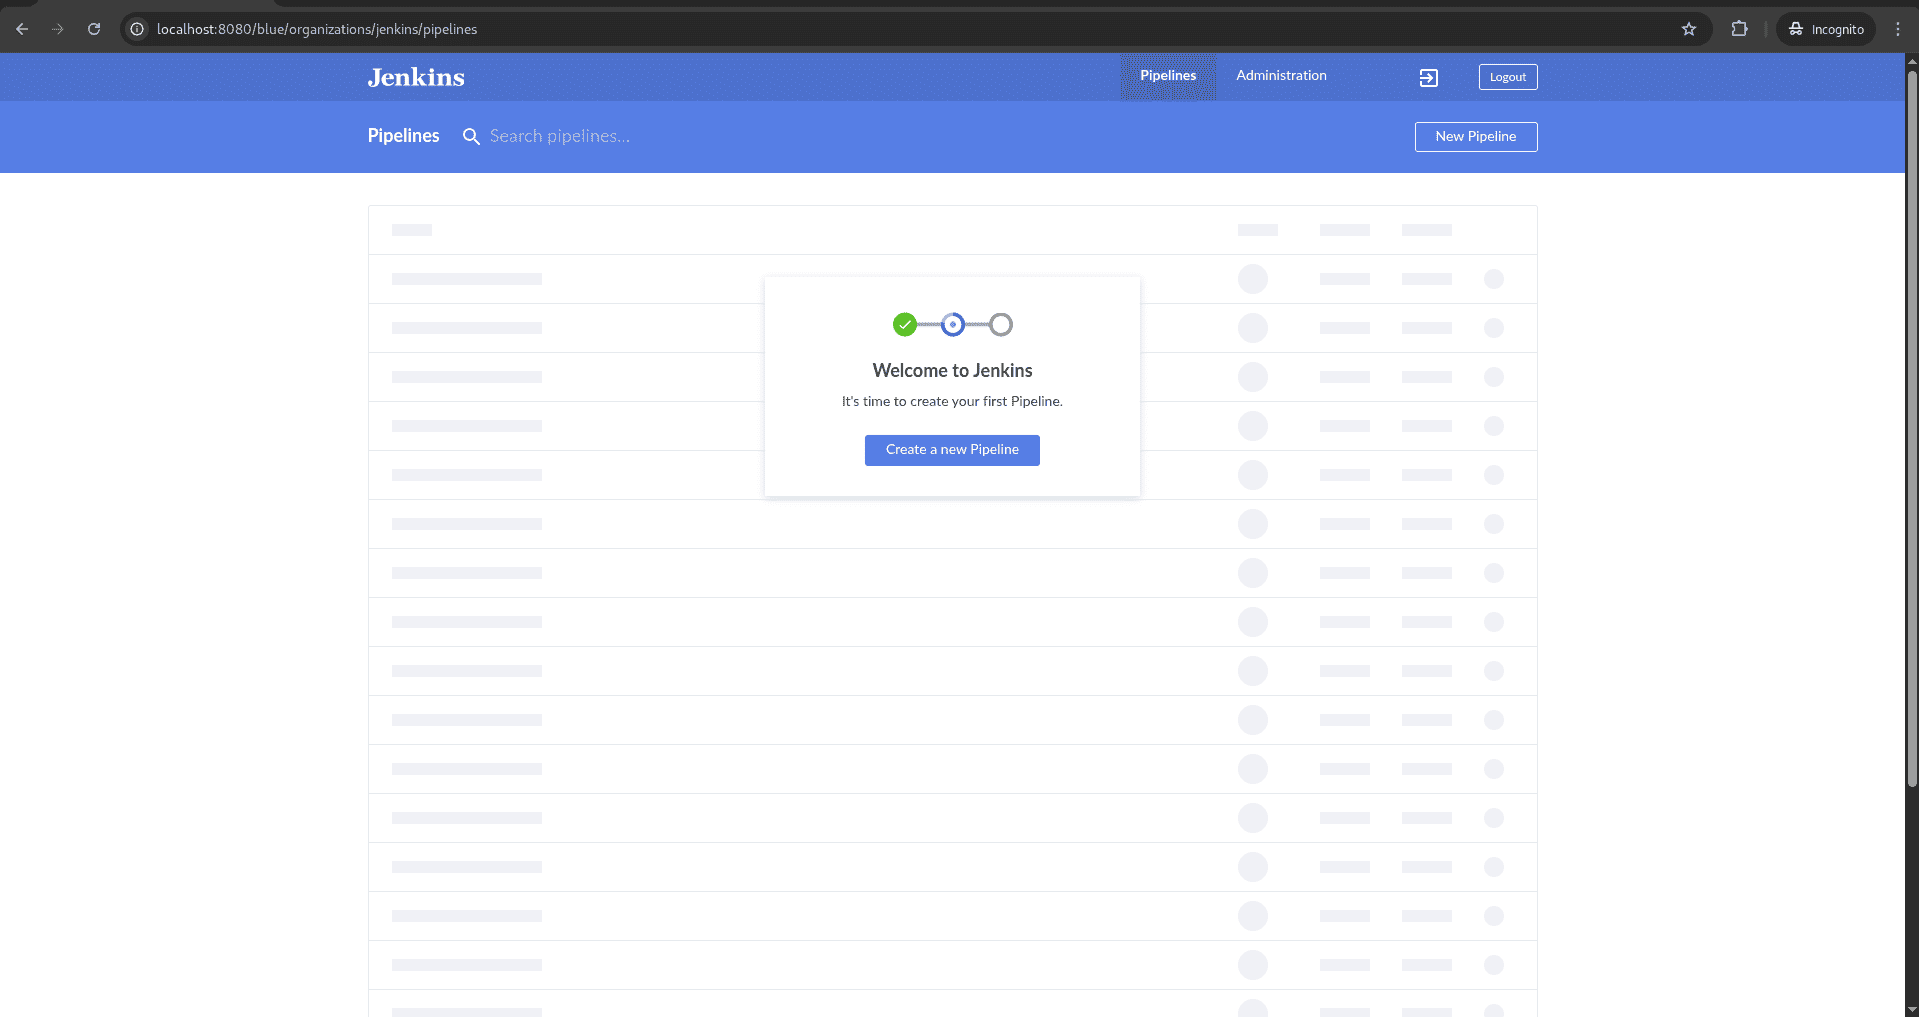This screenshot has height=1017, width=1919.
Task: Click the scrollbar up arrow on the right
Action: pos(1911,61)
